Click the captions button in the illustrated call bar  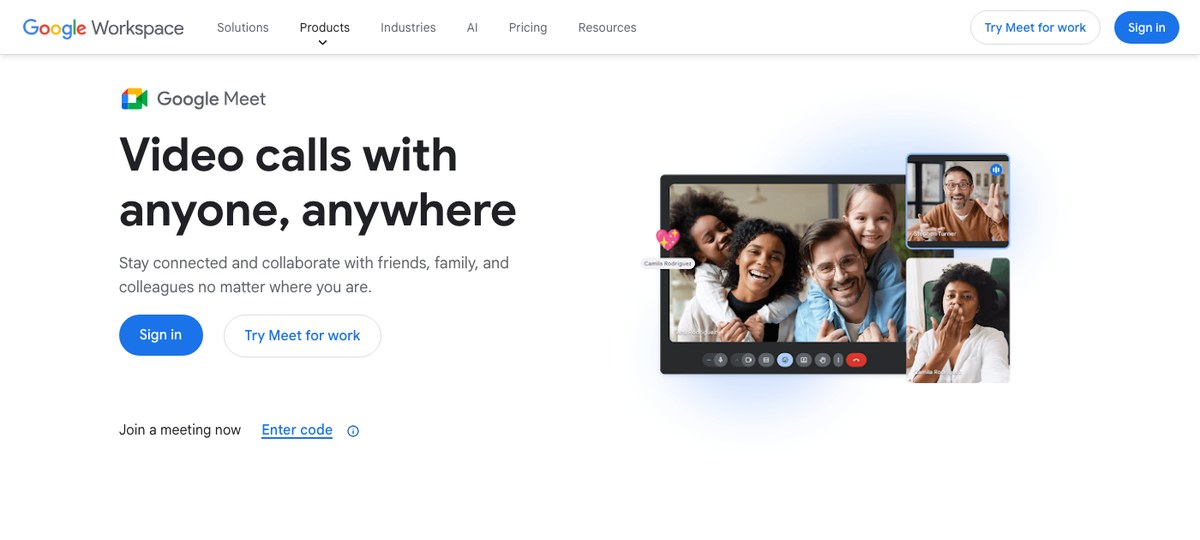766,360
